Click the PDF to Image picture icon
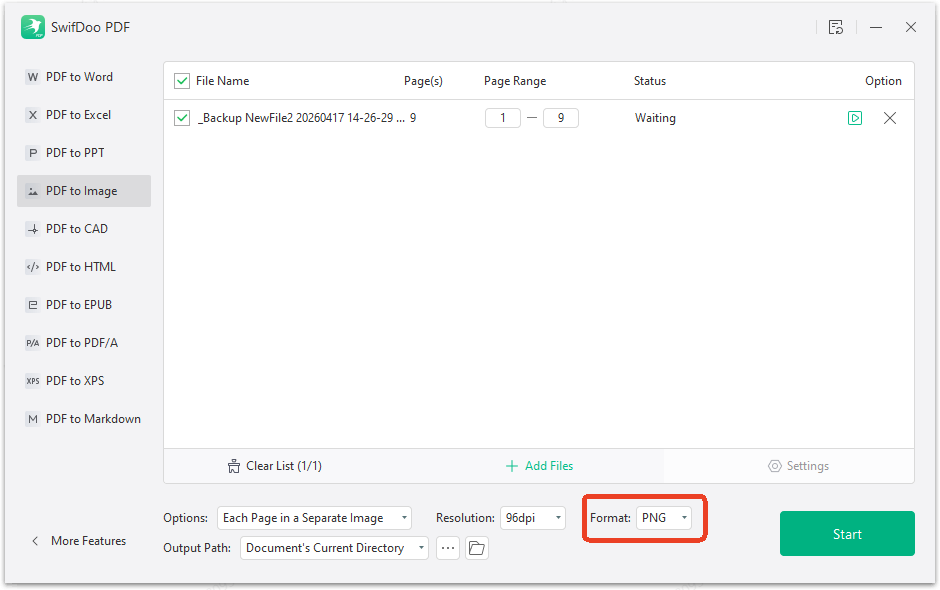The height and width of the screenshot is (590, 940). (33, 191)
